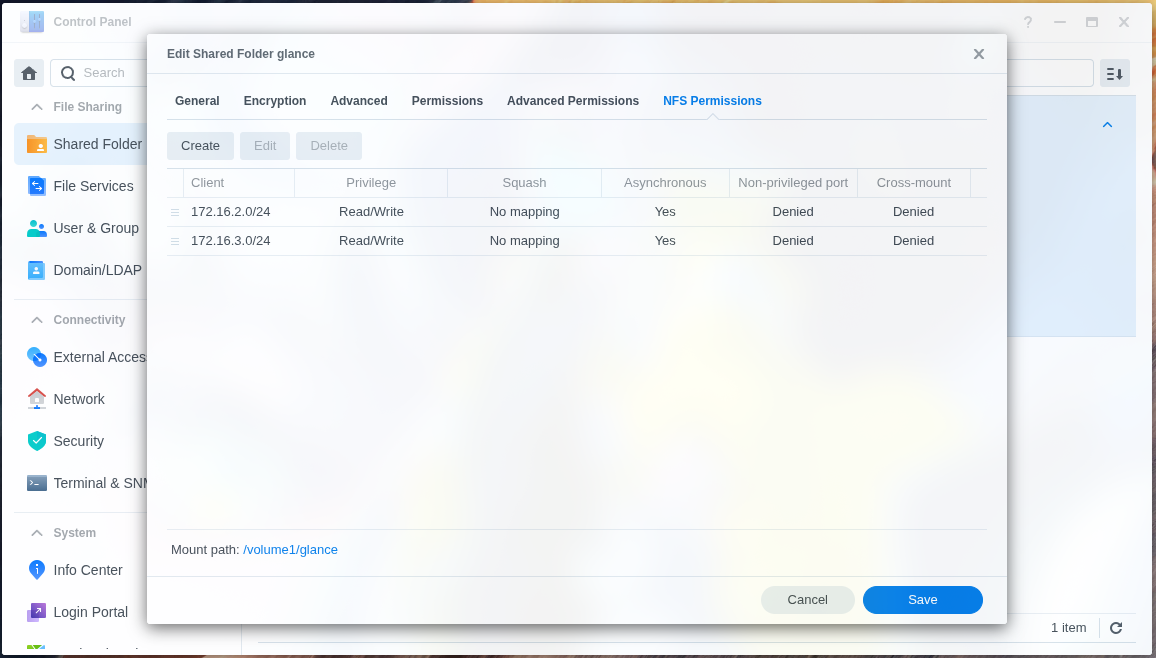Click the Non-privileged port column header
The image size is (1156, 658).
(x=793, y=183)
